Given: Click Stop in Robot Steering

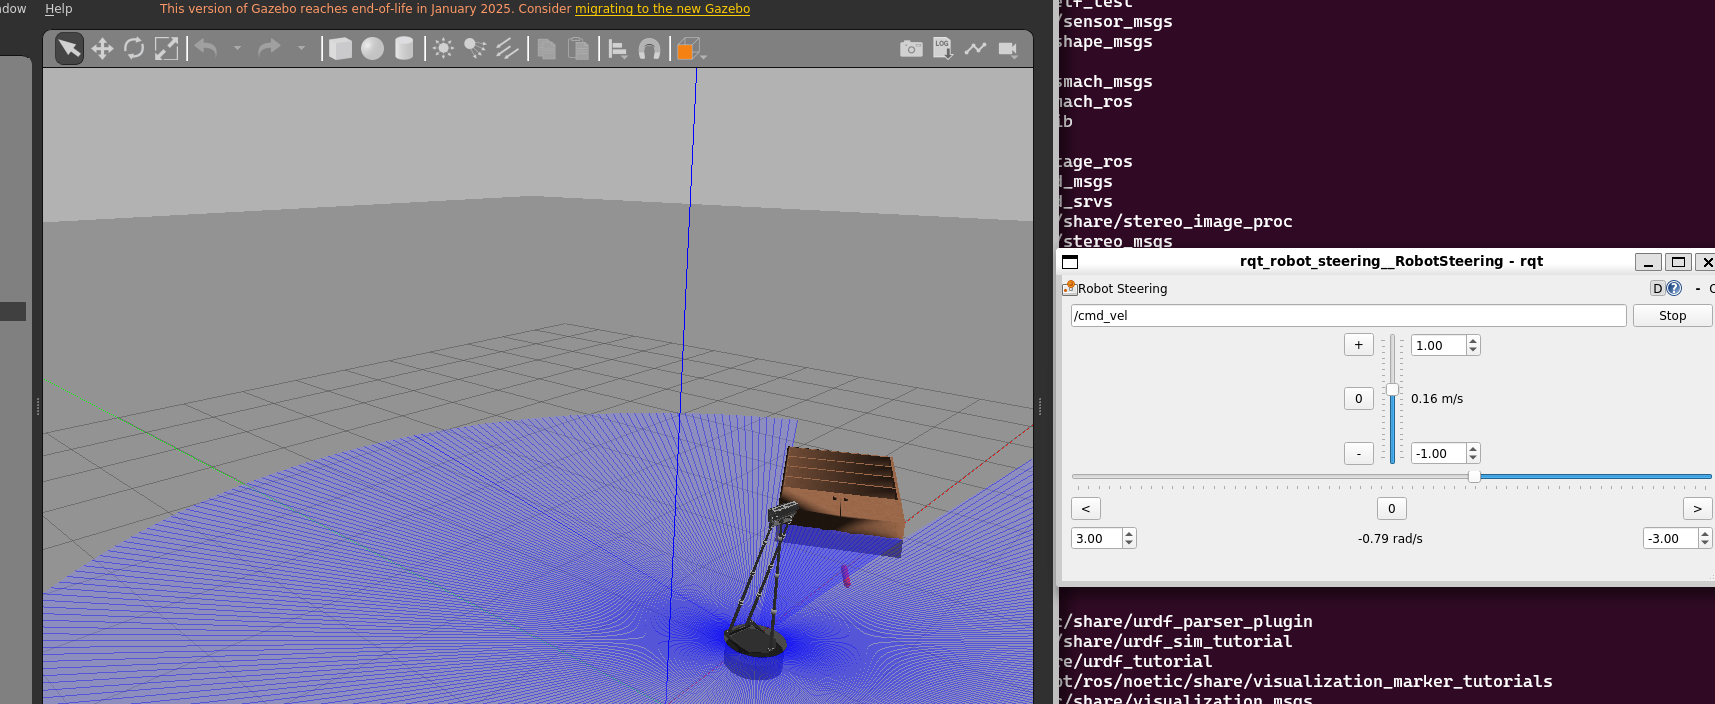Looking at the screenshot, I should click(1672, 315).
